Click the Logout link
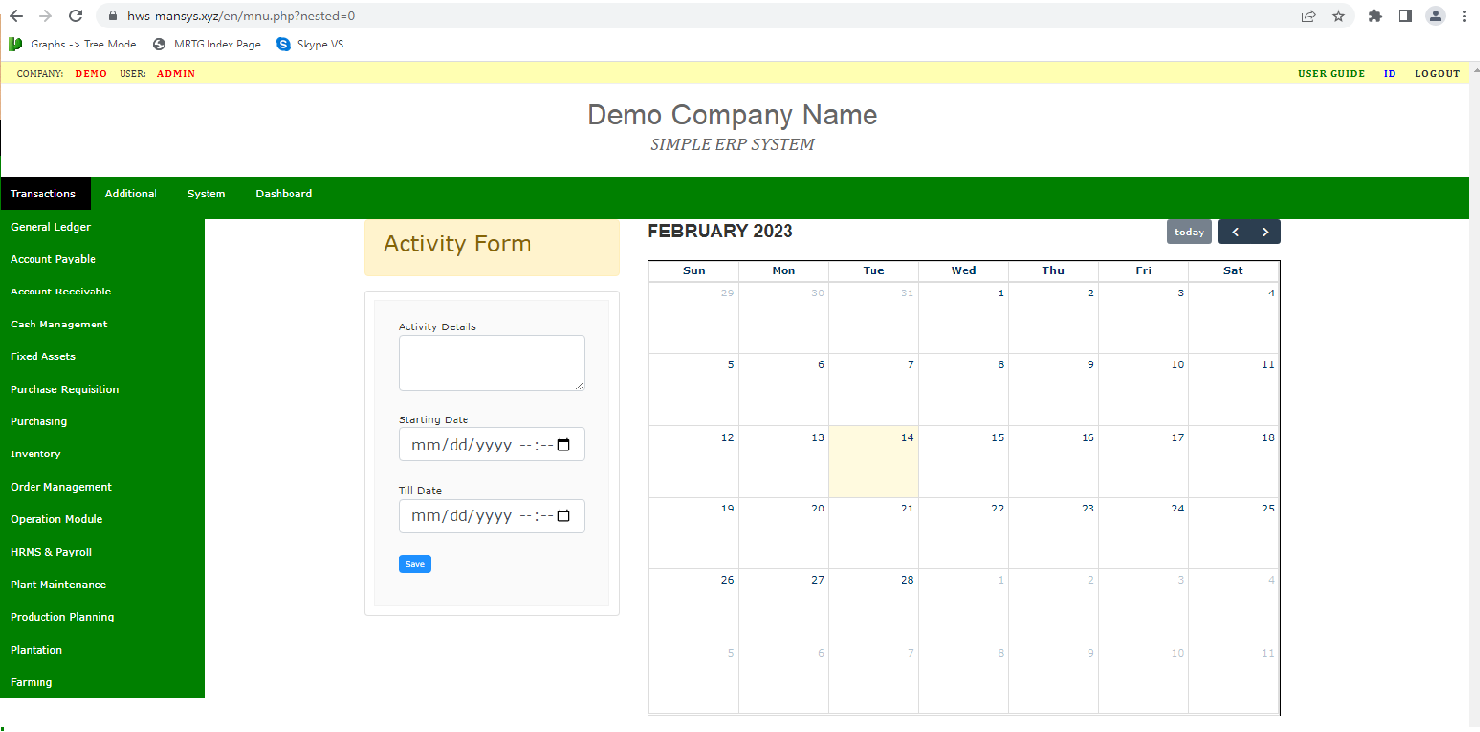Screen dimensions: 1480x732 coord(1437,73)
